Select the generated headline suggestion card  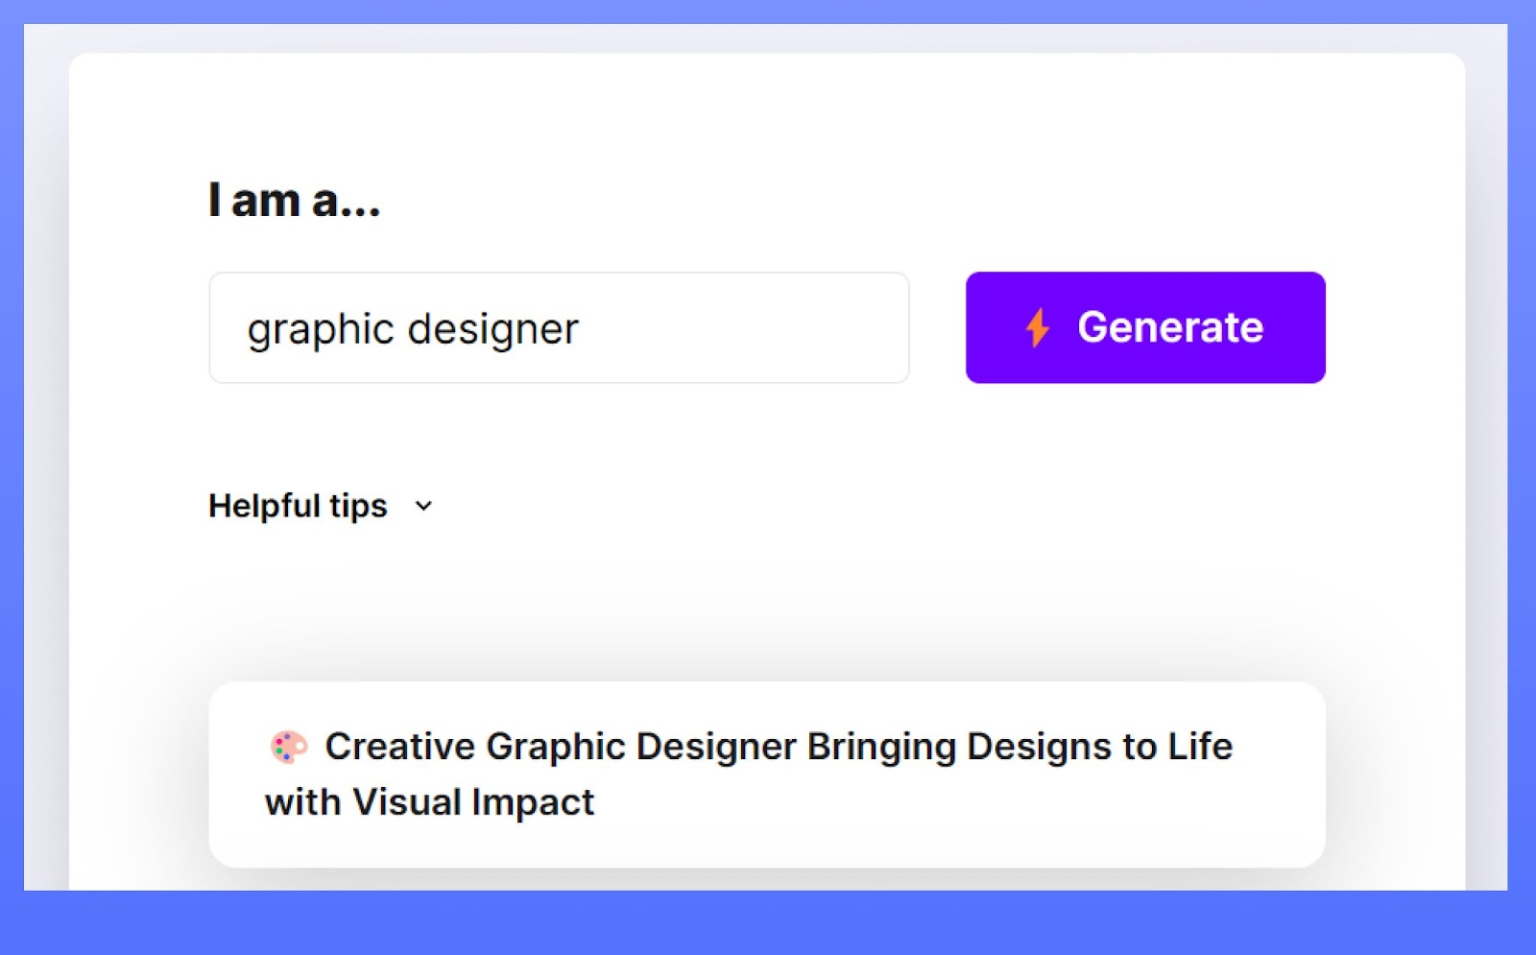766,772
